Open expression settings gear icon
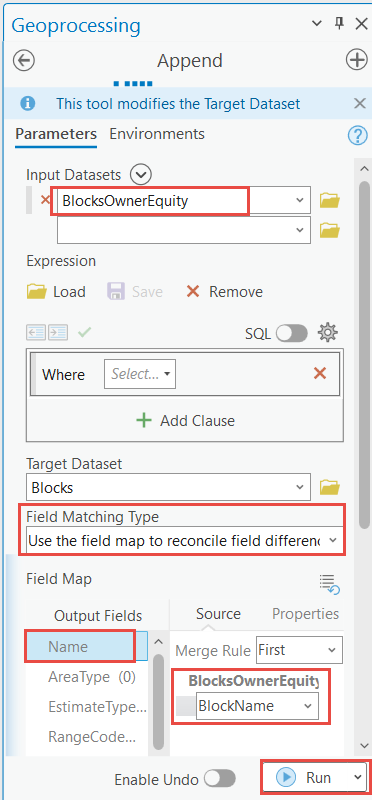The width and height of the screenshot is (372, 800). tap(328, 333)
